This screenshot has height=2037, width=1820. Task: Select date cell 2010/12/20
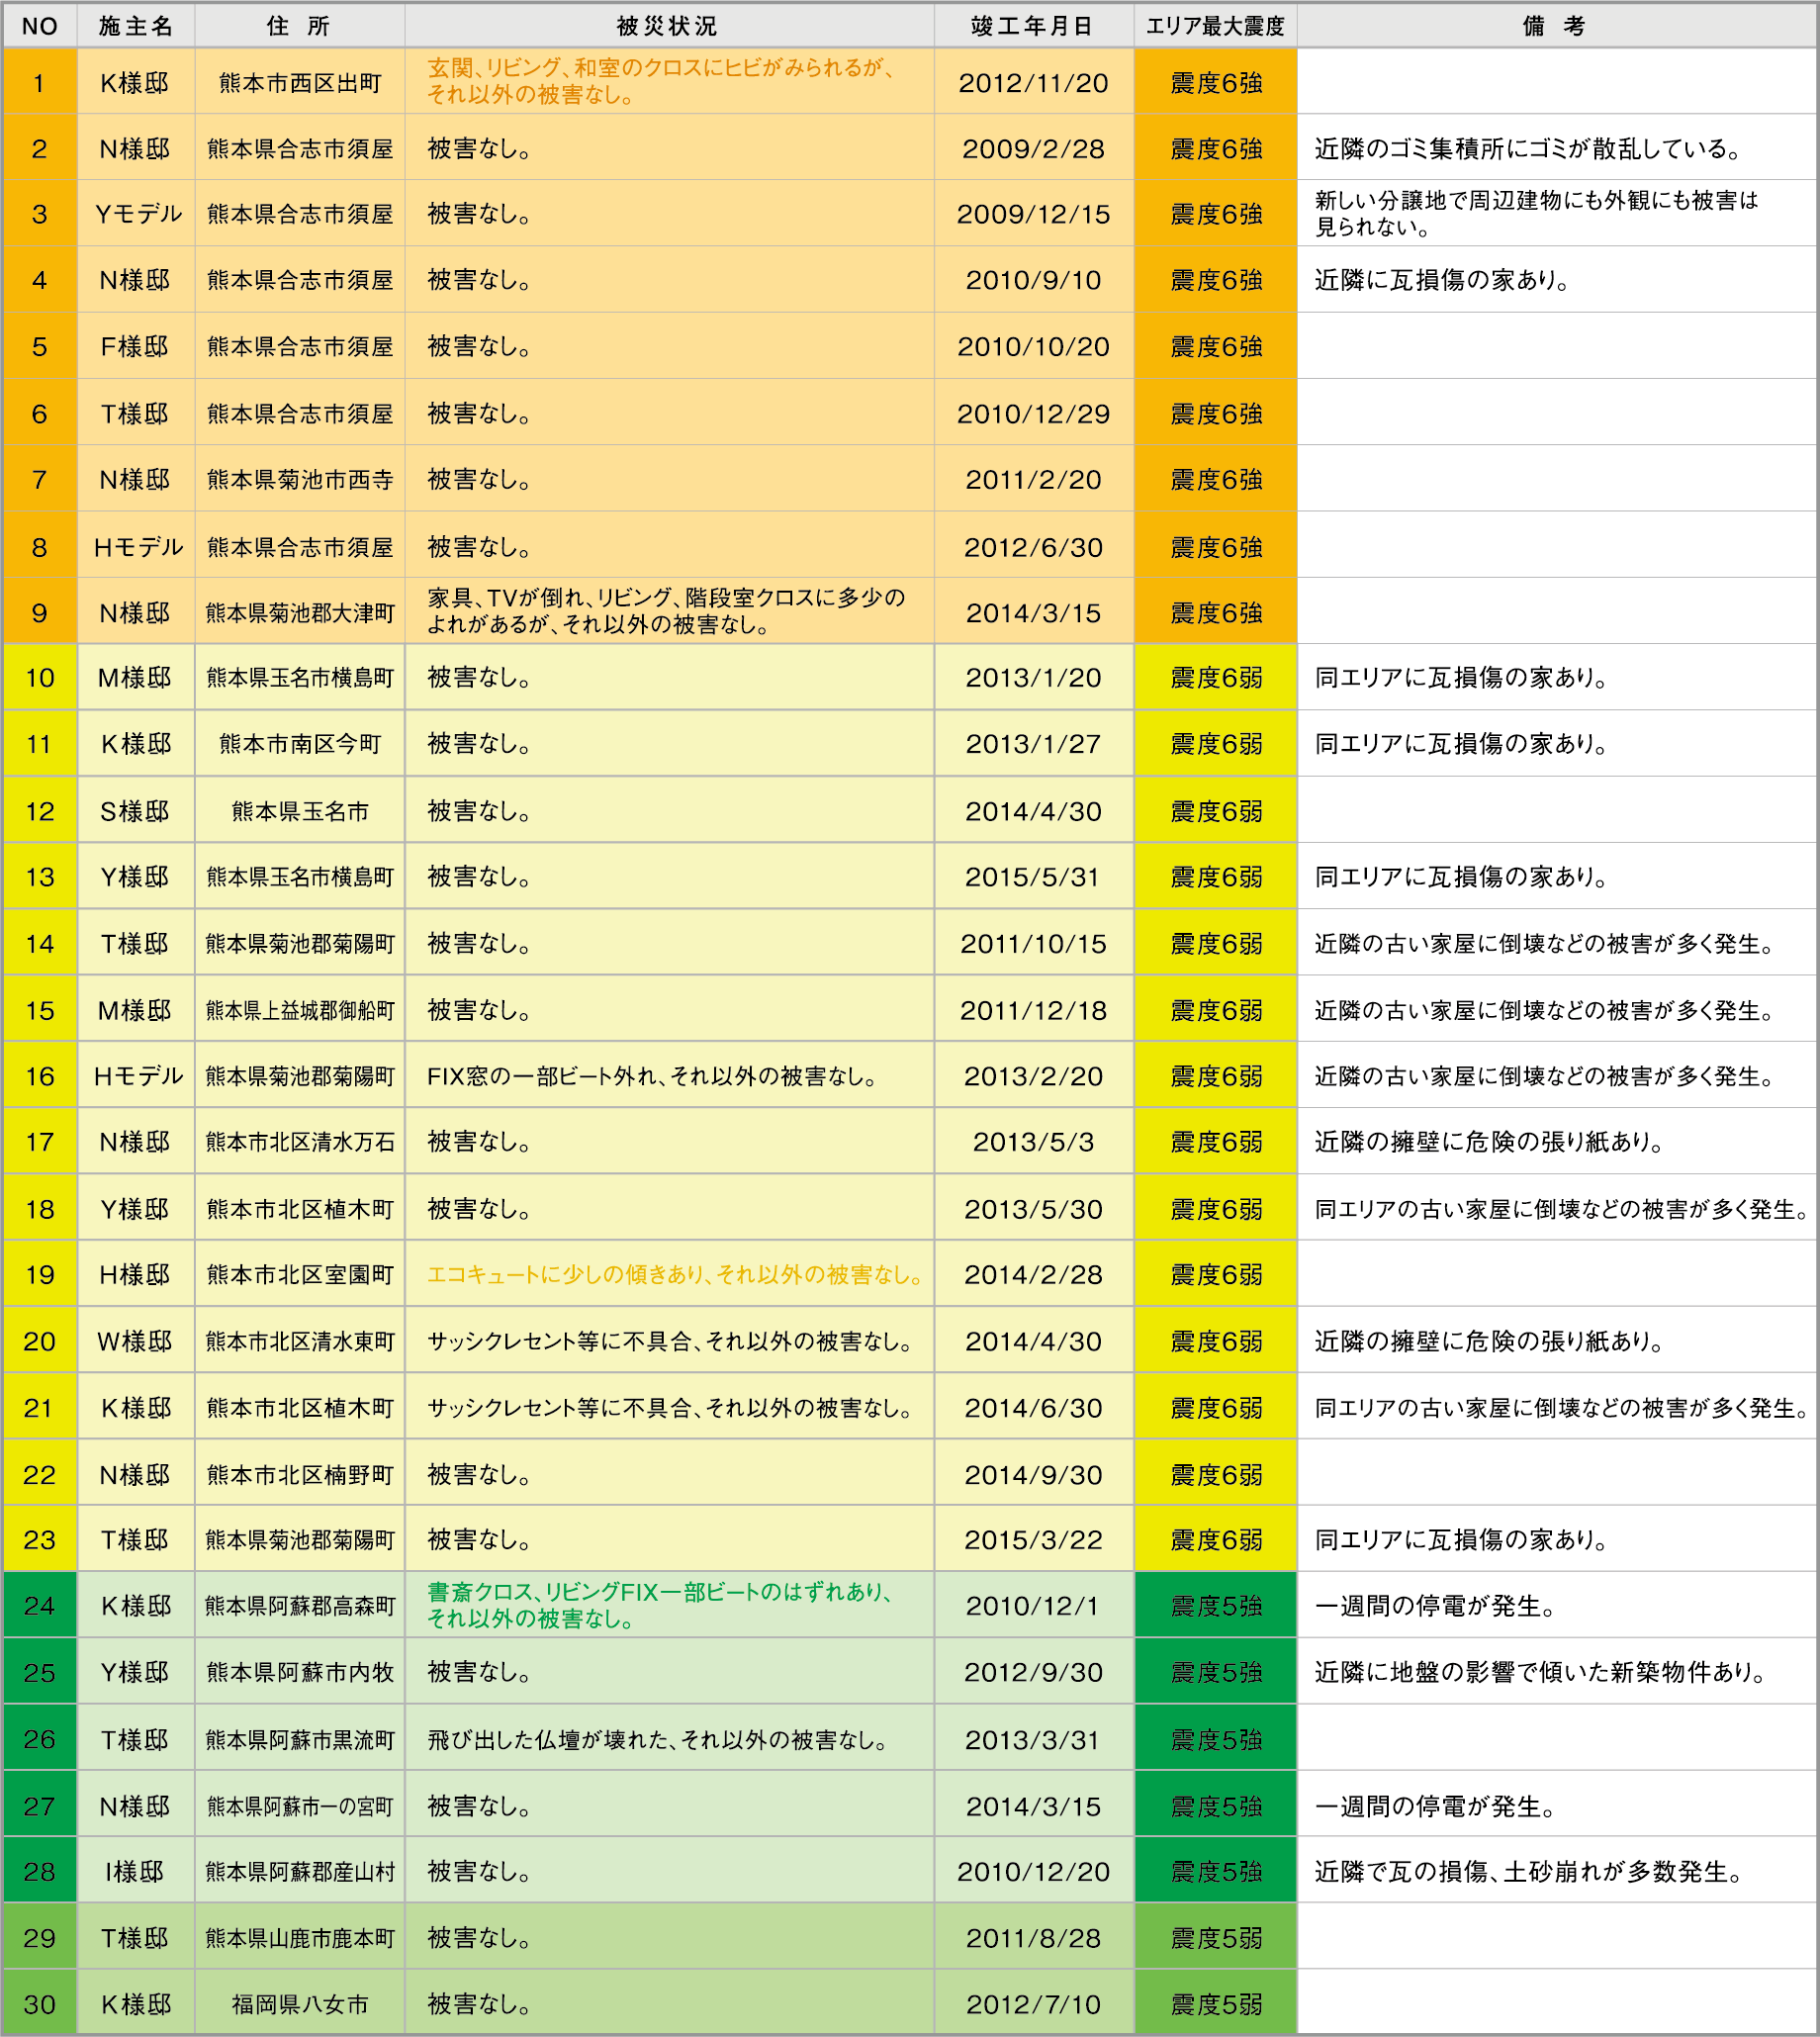click(1033, 1872)
